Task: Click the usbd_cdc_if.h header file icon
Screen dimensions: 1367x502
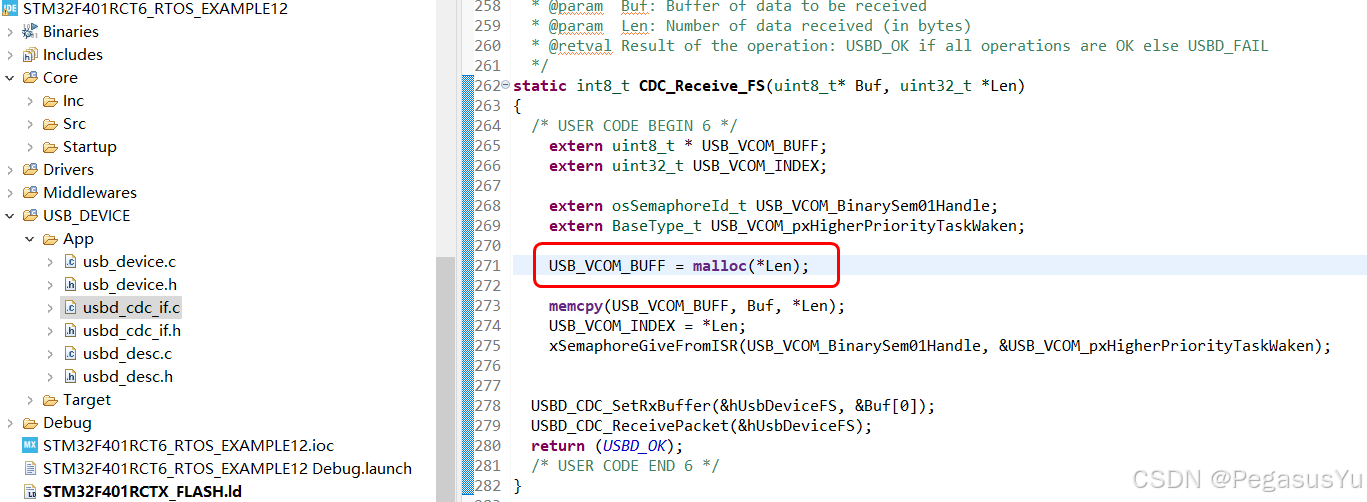Action: (70, 331)
